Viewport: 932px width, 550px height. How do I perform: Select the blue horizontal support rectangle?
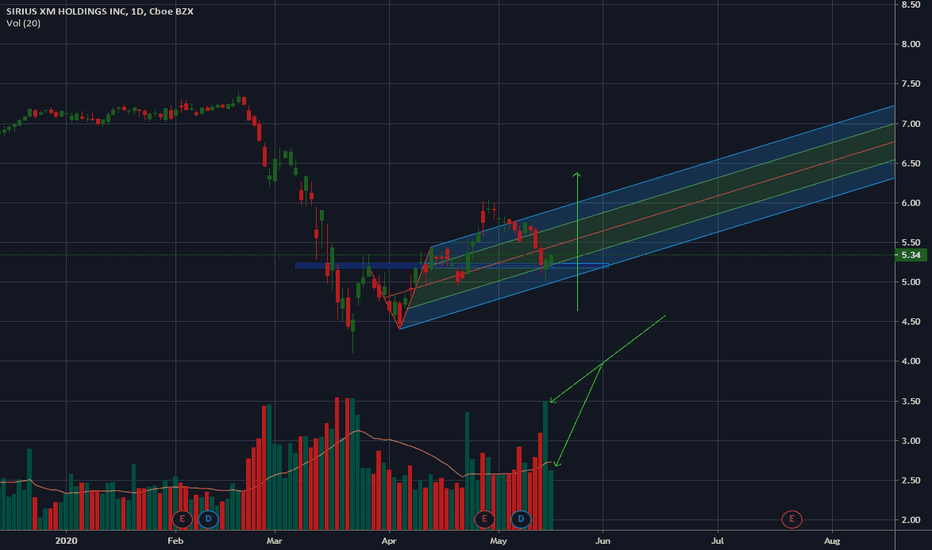452,266
